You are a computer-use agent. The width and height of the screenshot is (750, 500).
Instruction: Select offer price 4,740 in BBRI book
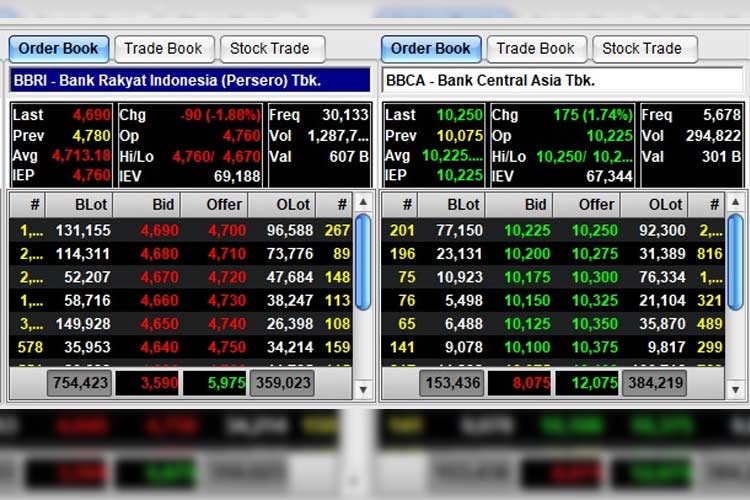pyautogui.click(x=227, y=324)
